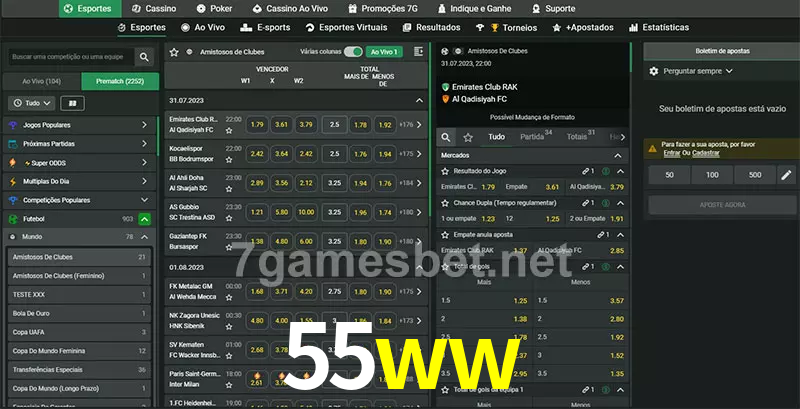This screenshot has height=409, width=800.
Task: Collapse the Mundo region list
Action: coord(144,237)
